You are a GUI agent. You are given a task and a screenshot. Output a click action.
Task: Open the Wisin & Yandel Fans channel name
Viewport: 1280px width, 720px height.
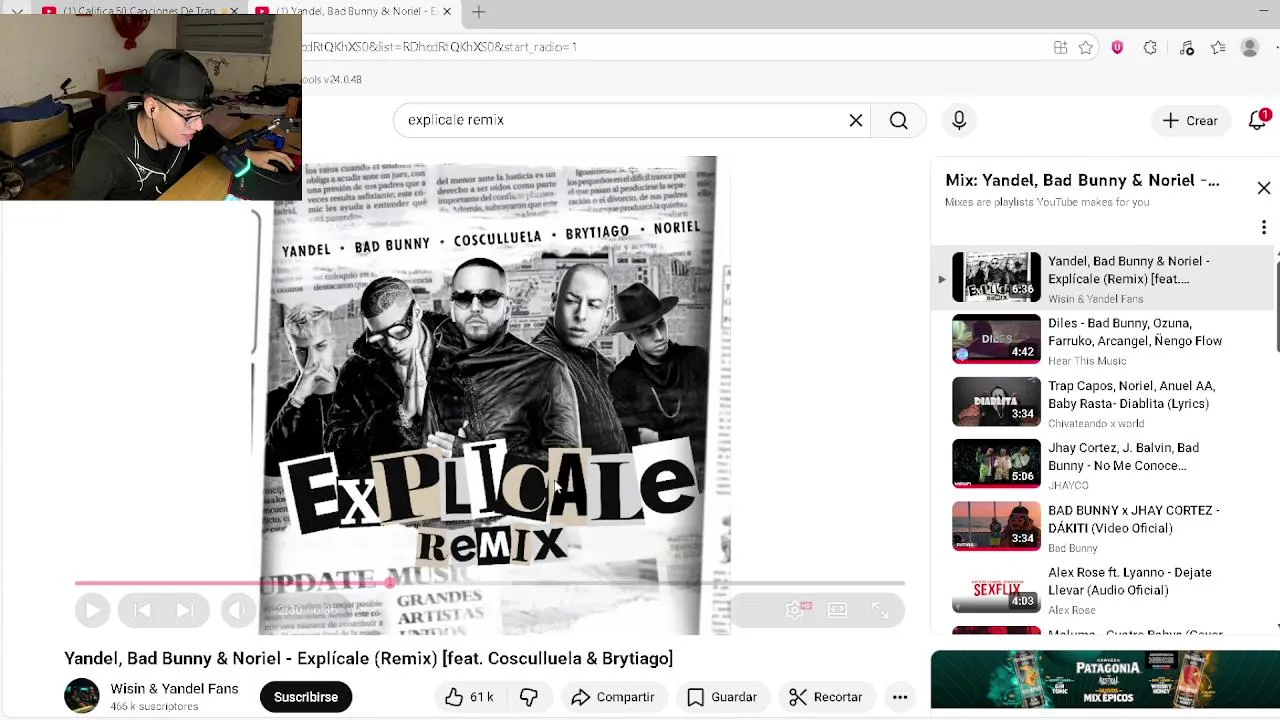point(174,689)
